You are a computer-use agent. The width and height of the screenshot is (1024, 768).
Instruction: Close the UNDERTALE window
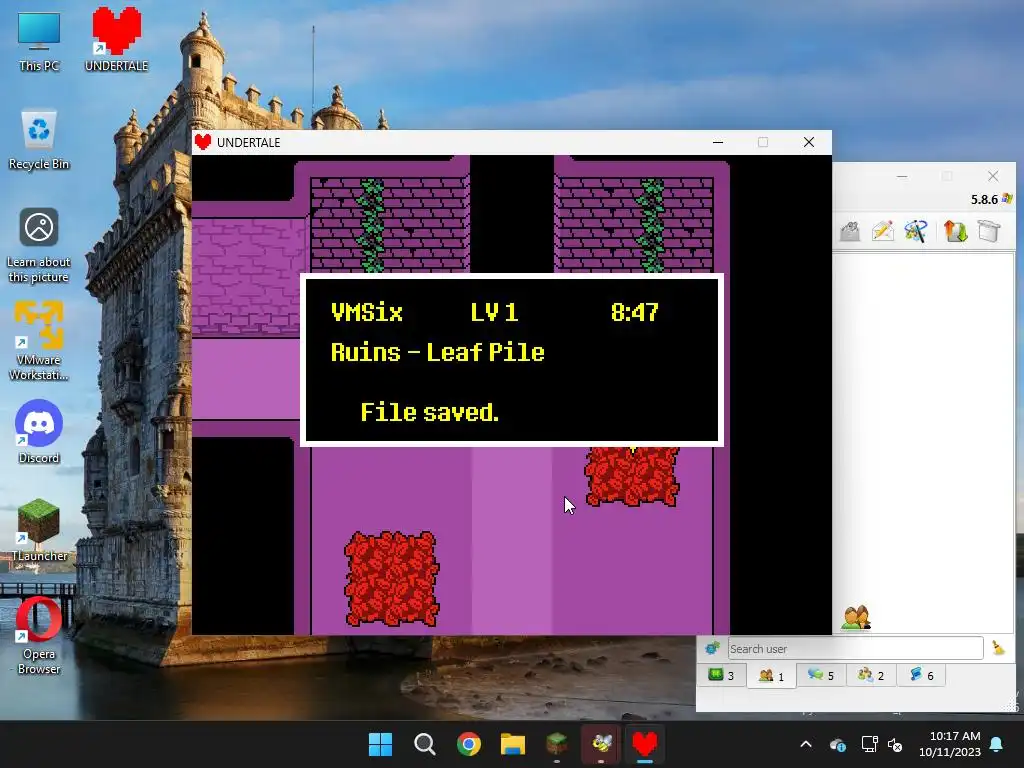(x=808, y=142)
